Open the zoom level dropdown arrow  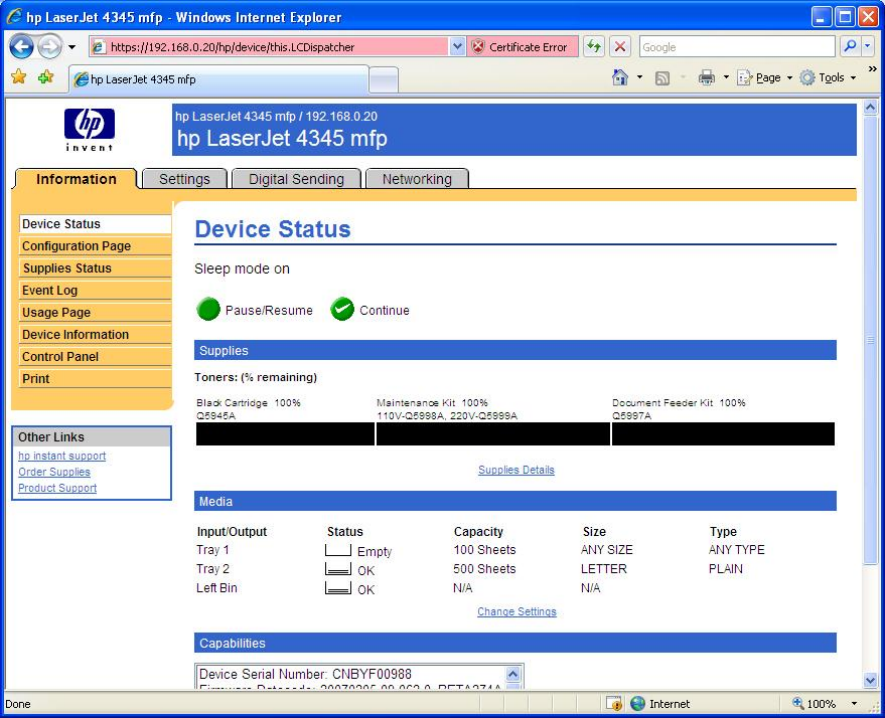[x=854, y=703]
